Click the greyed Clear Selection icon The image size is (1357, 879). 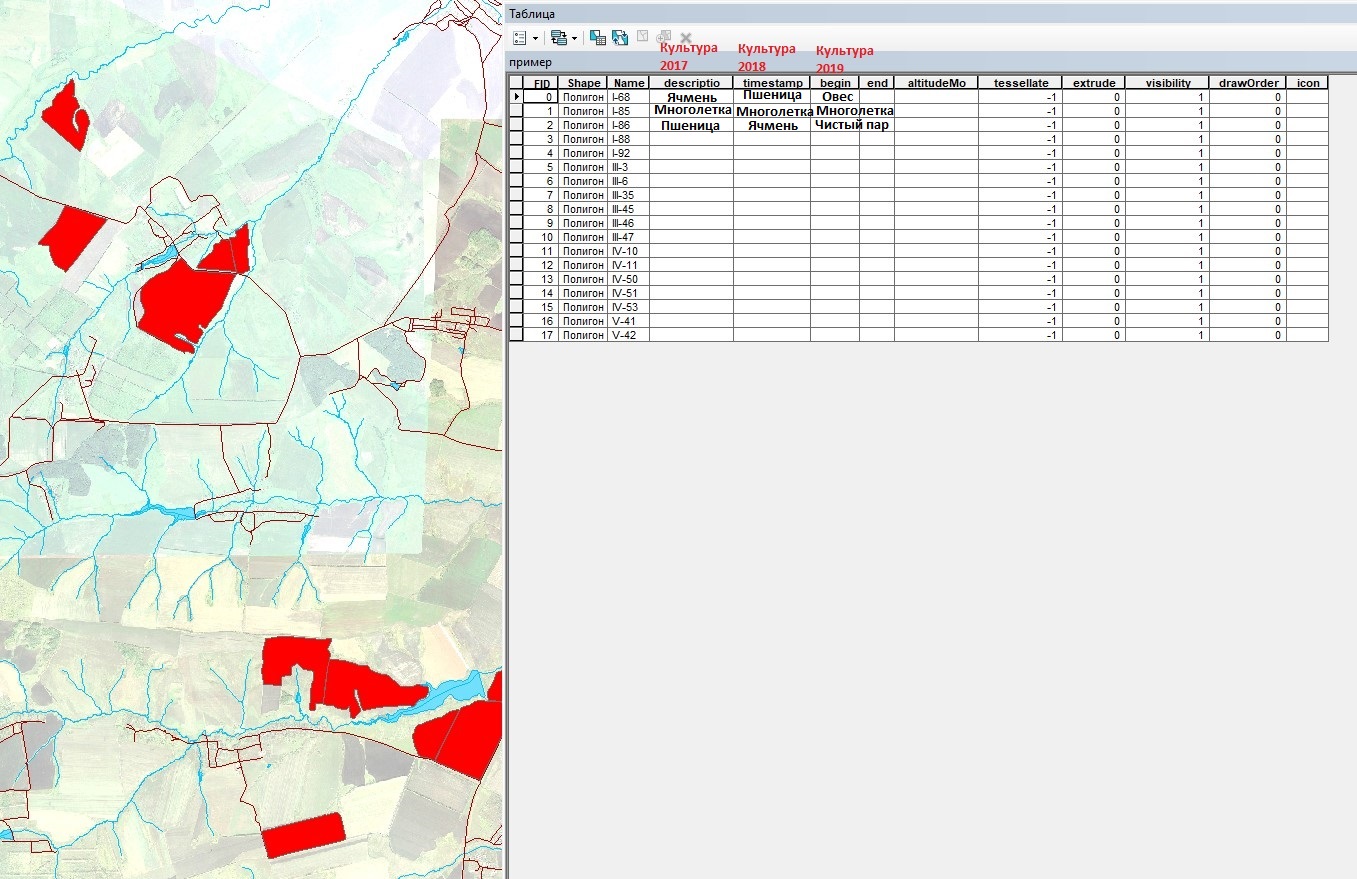[x=643, y=37]
